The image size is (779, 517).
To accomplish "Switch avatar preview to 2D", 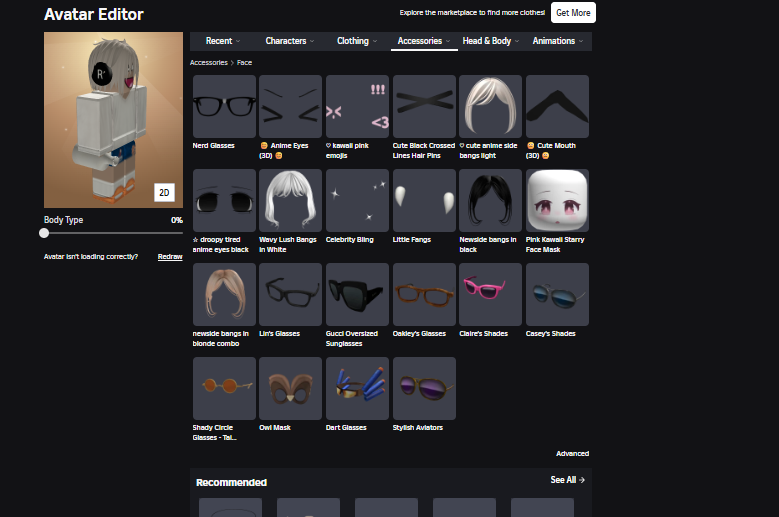I will 164,192.
